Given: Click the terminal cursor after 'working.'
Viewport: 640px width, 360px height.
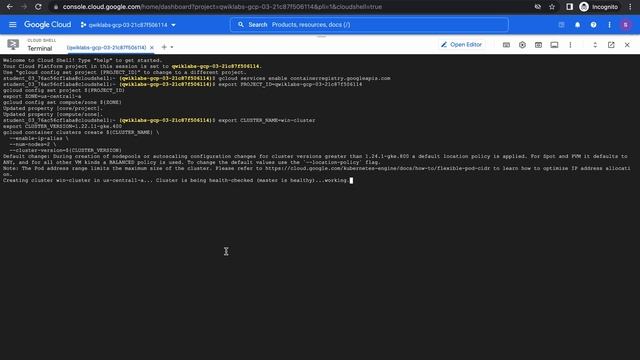Looking at the screenshot, I should pyautogui.click(x=351, y=180).
